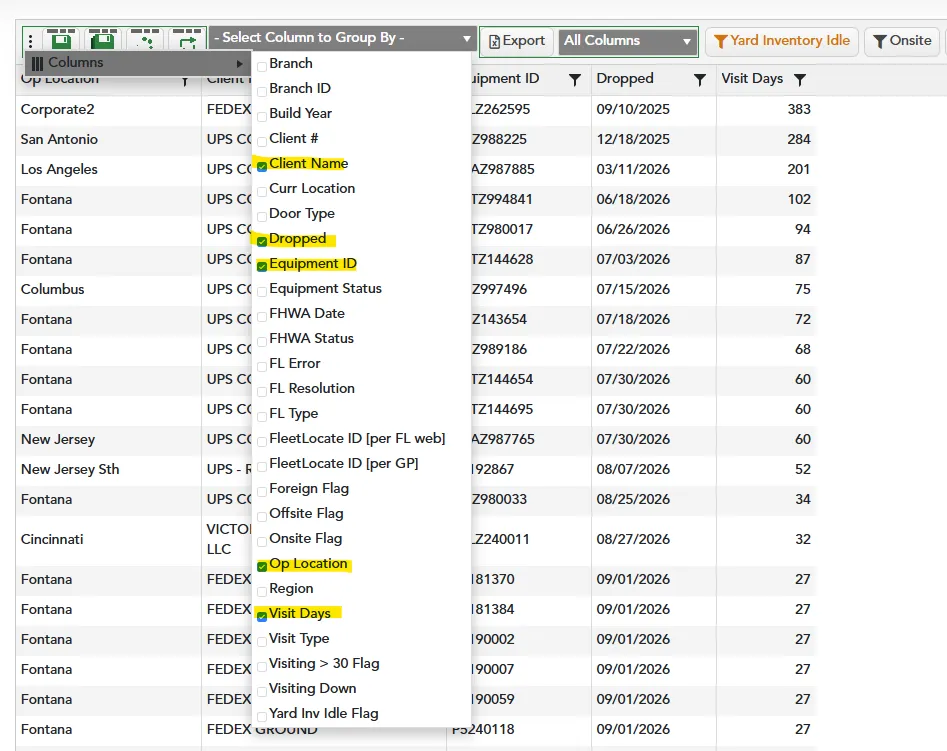The height and width of the screenshot is (751, 947).
Task: Uncheck the Equipment ID column checkbox
Action: (x=262, y=266)
